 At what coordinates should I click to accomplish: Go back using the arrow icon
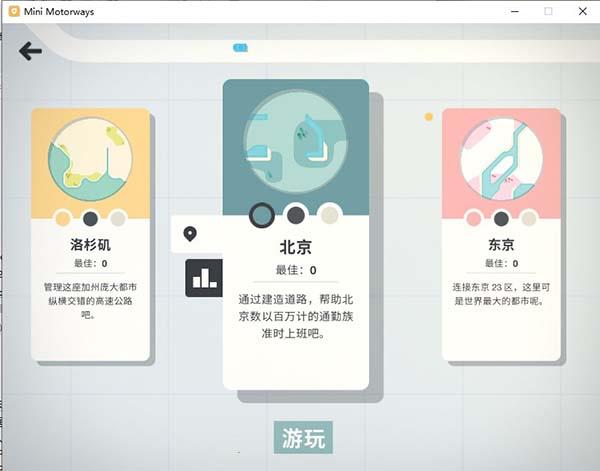click(x=30, y=51)
